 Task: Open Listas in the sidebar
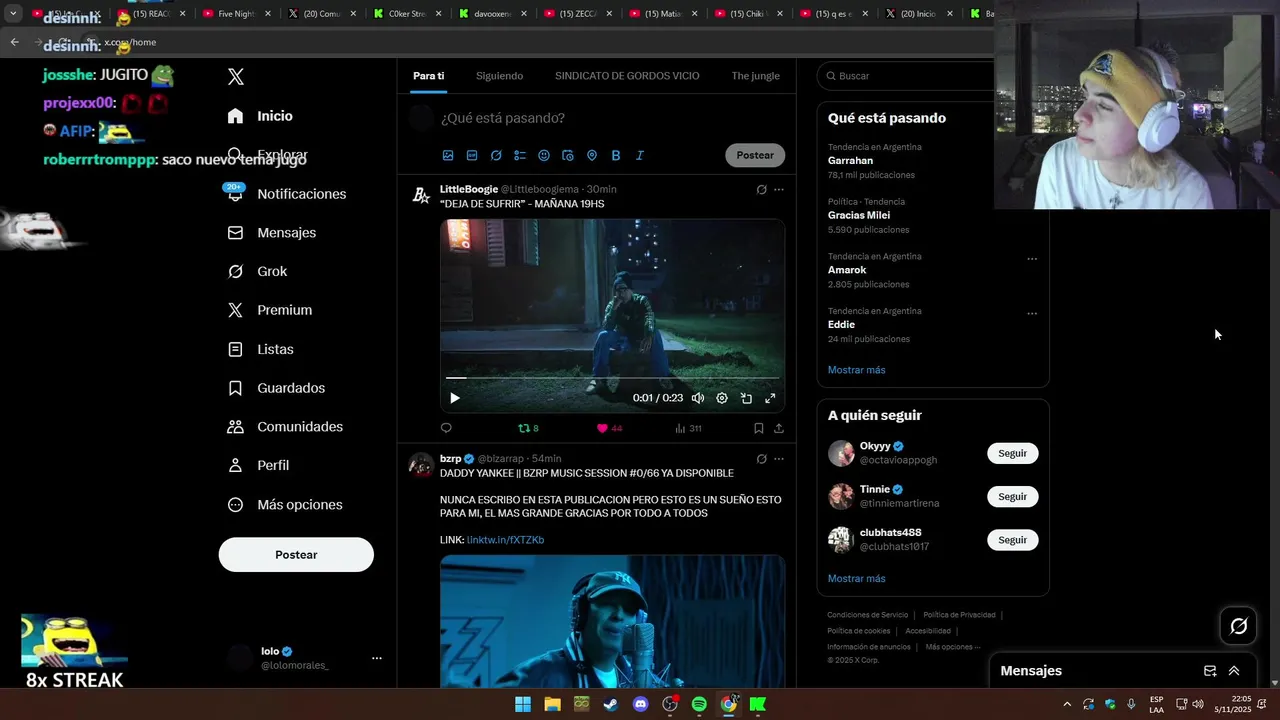pyautogui.click(x=260, y=349)
